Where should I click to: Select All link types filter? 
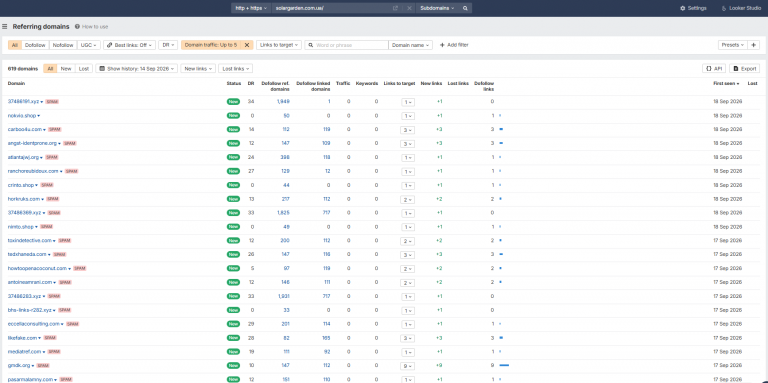pos(15,45)
